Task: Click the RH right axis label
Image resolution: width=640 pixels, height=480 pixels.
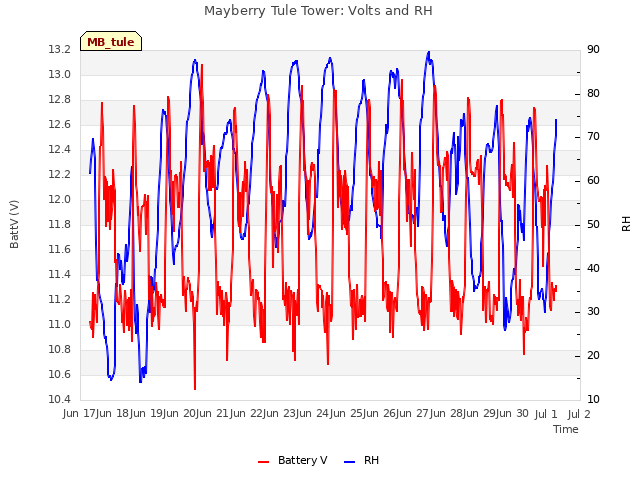Action: pyautogui.click(x=626, y=224)
